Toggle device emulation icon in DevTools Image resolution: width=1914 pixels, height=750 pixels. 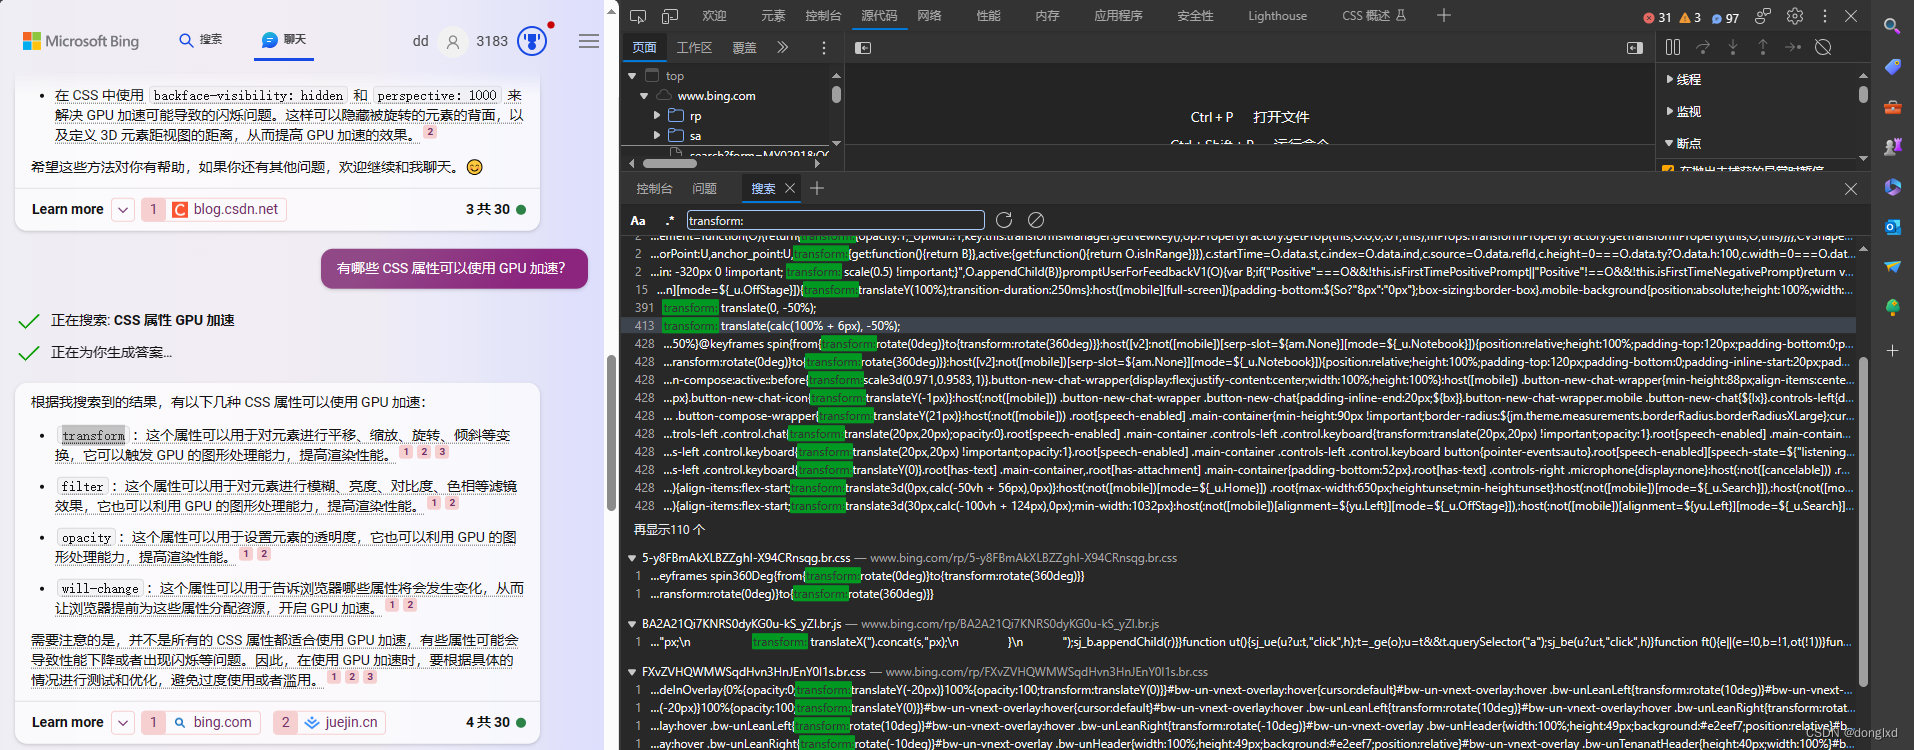(x=670, y=16)
